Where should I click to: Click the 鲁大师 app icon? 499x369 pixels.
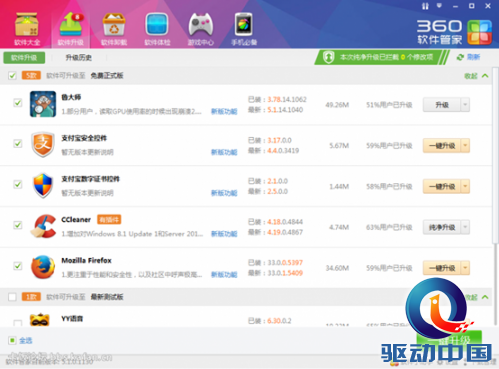click(43, 104)
